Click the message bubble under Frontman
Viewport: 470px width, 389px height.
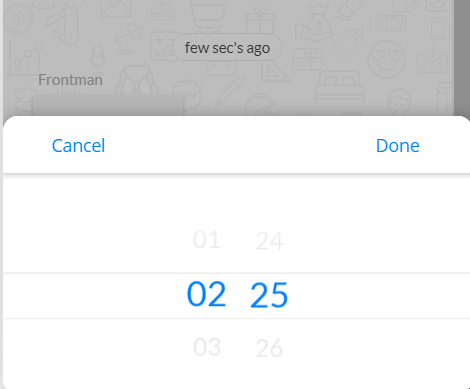108,105
